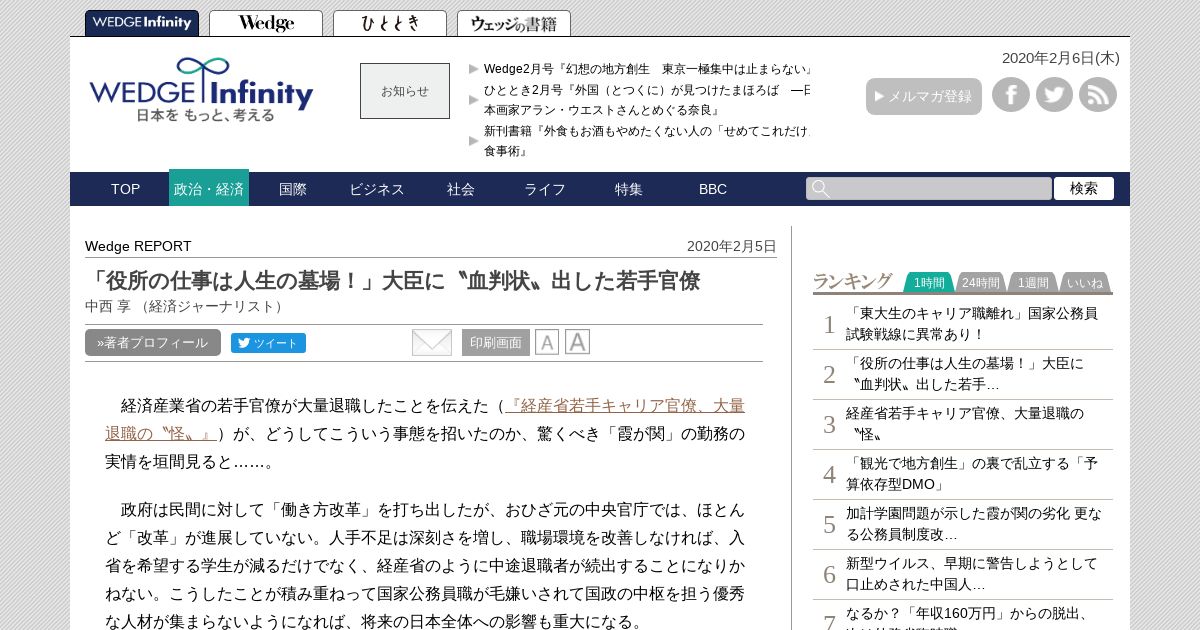Tweet this article with the ツイート button

pos(268,343)
